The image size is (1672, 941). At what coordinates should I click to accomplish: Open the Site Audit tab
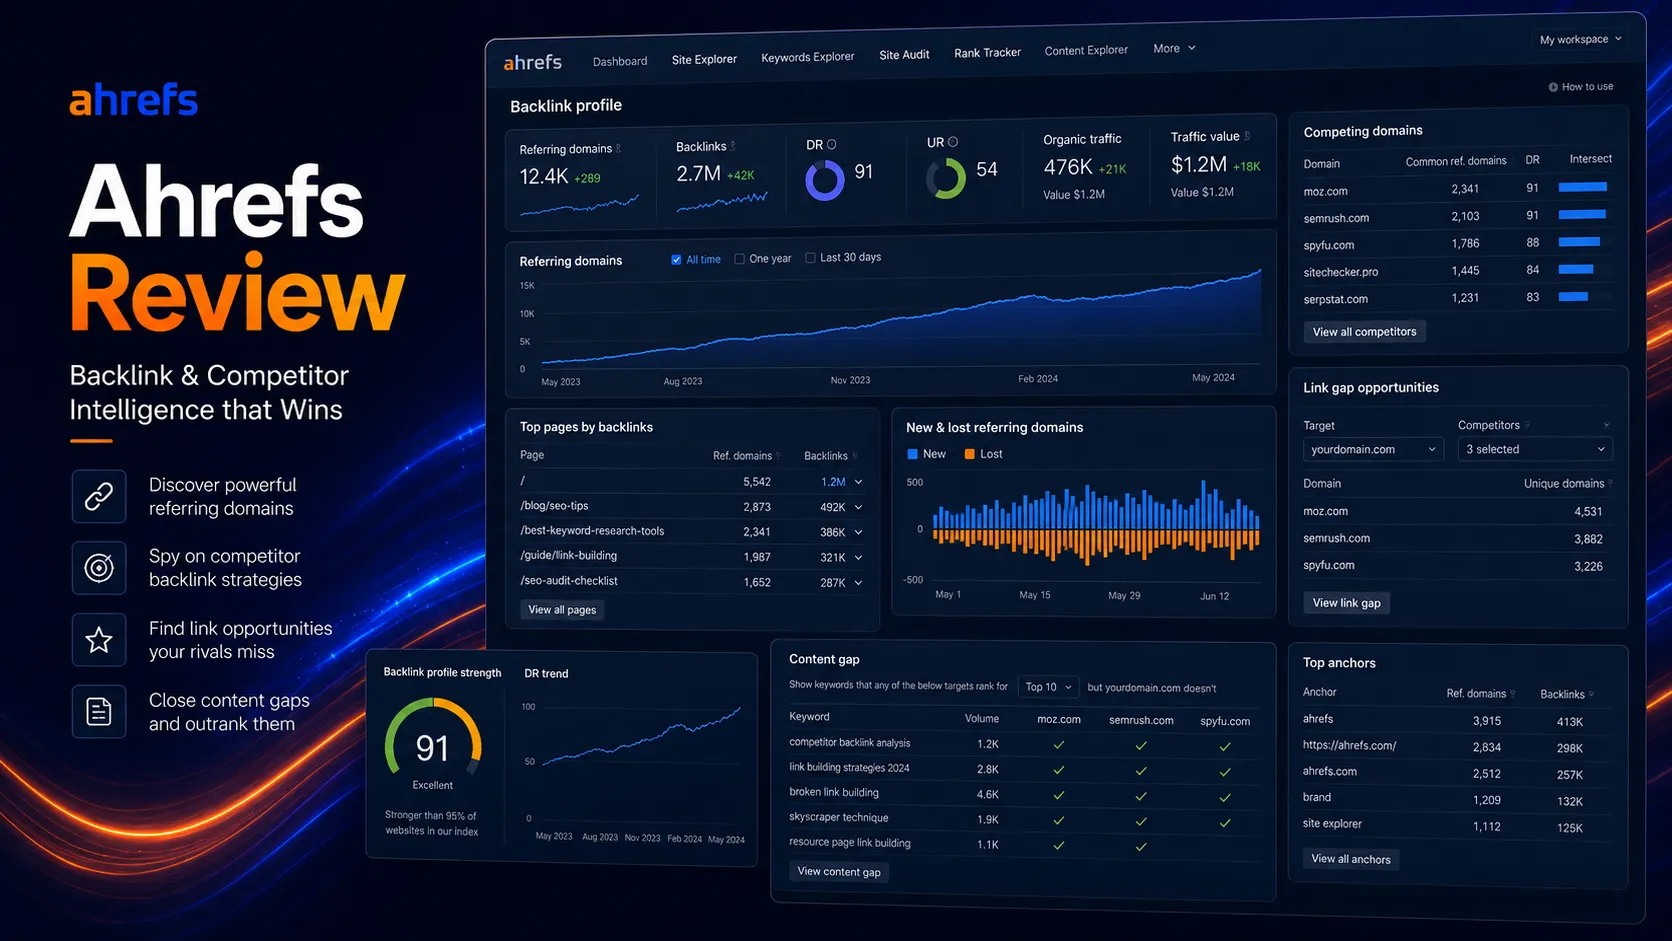[x=904, y=55]
